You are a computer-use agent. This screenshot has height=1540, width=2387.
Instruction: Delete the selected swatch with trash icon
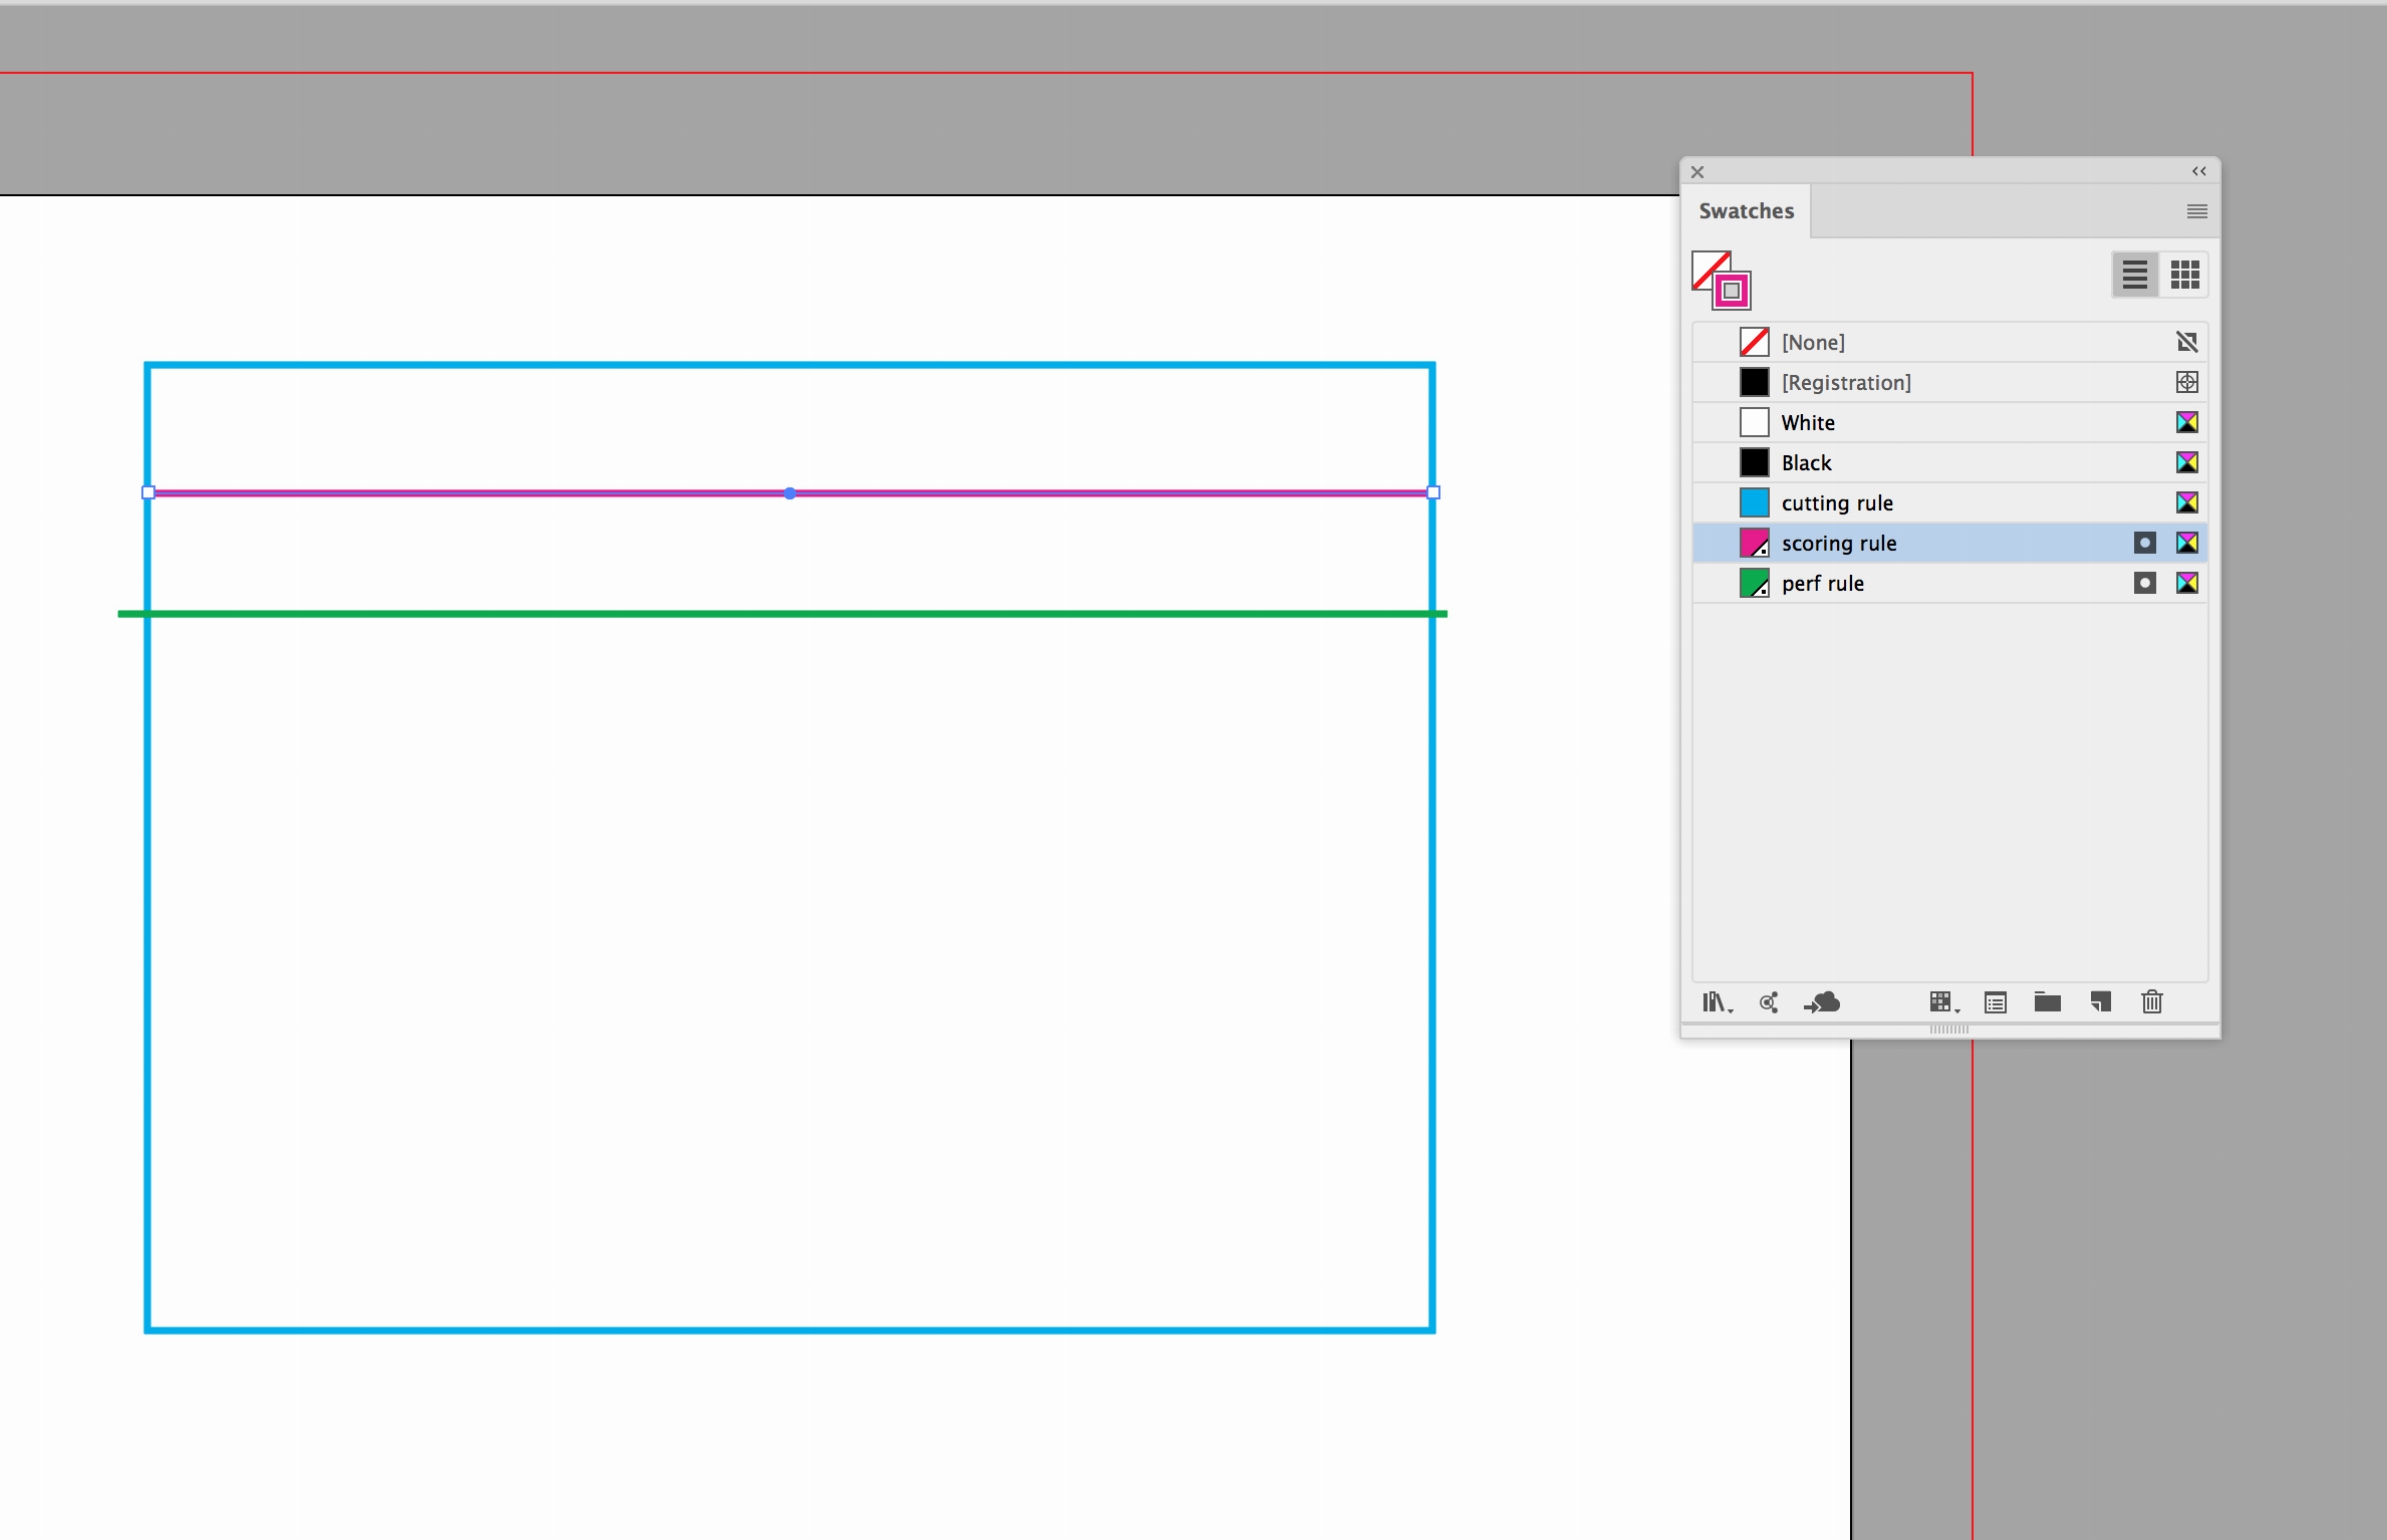(2152, 1002)
